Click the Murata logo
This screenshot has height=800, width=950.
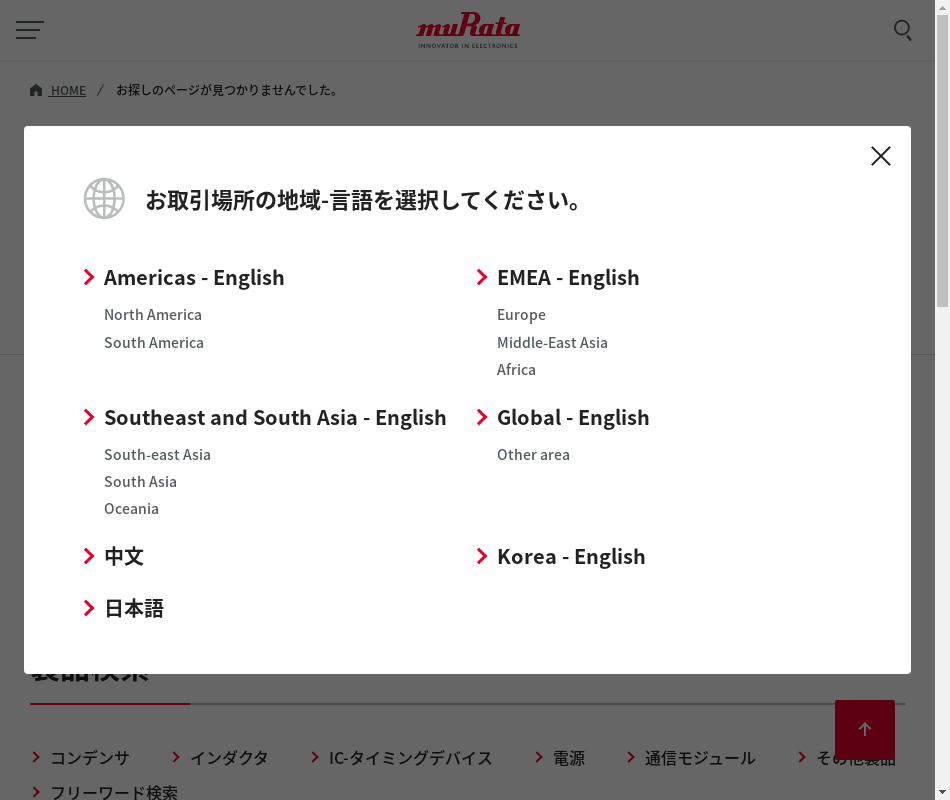tap(468, 31)
